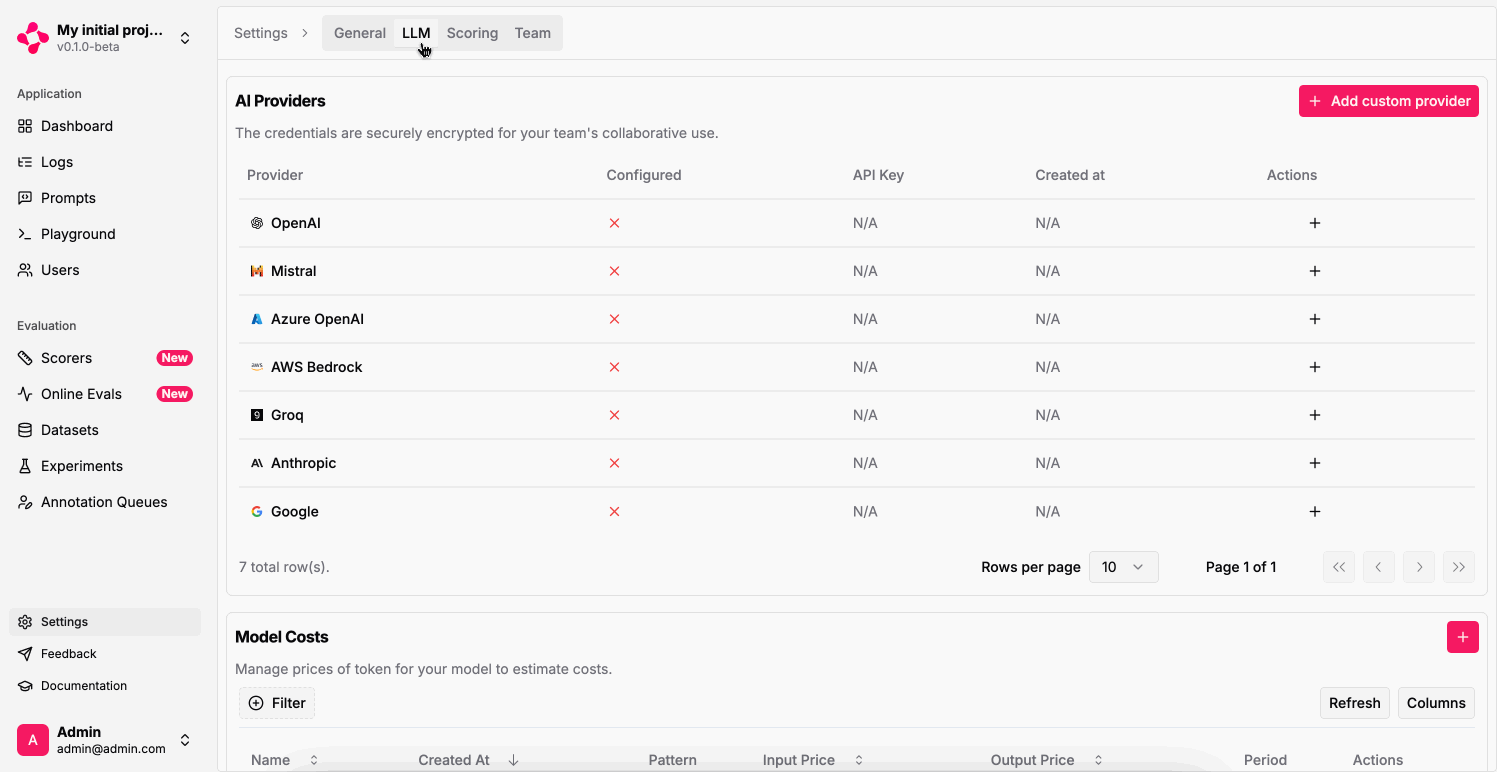
Task: Click the red X in OpenAI row
Action: click(615, 223)
